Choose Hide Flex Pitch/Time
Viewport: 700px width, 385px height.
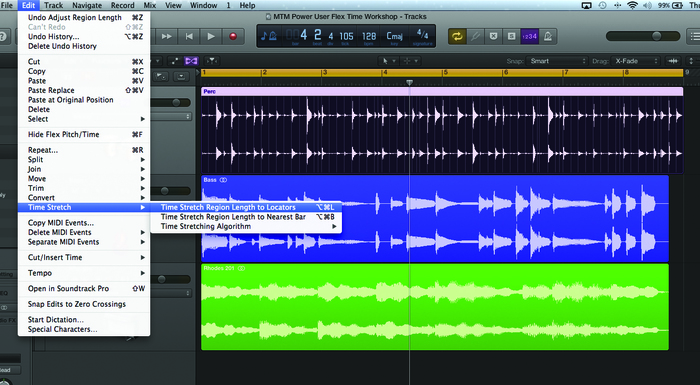tap(84, 134)
